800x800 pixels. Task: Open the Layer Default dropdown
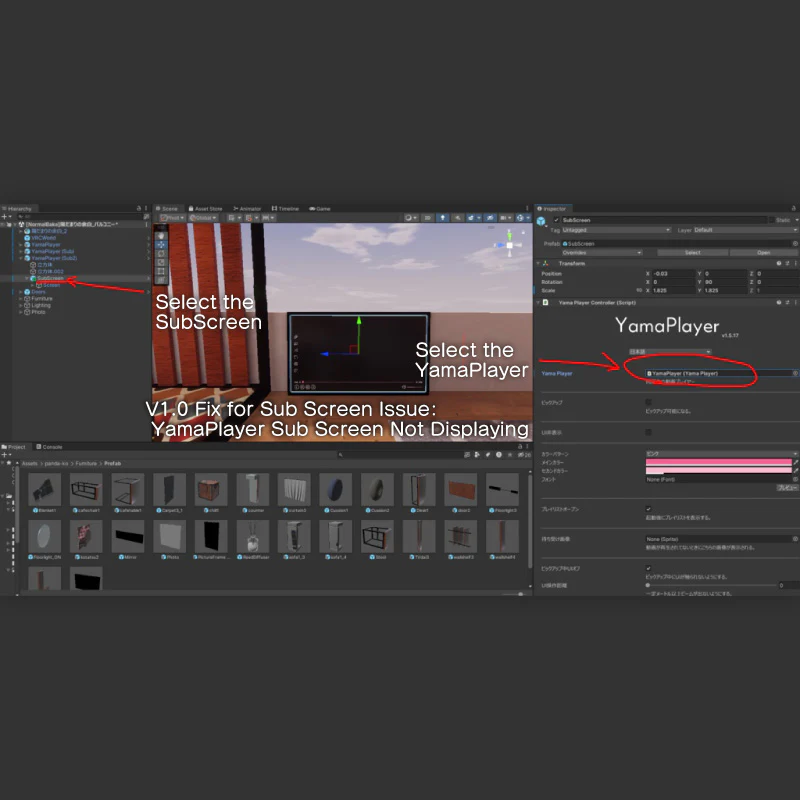(x=745, y=230)
